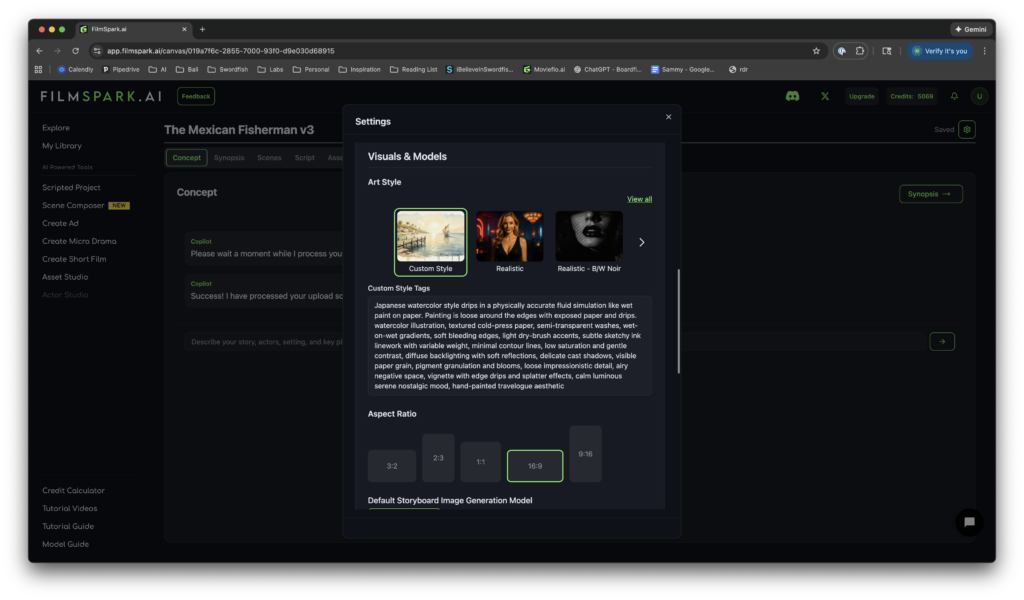Open the Discord icon in the header
The image size is (1024, 600).
point(792,95)
